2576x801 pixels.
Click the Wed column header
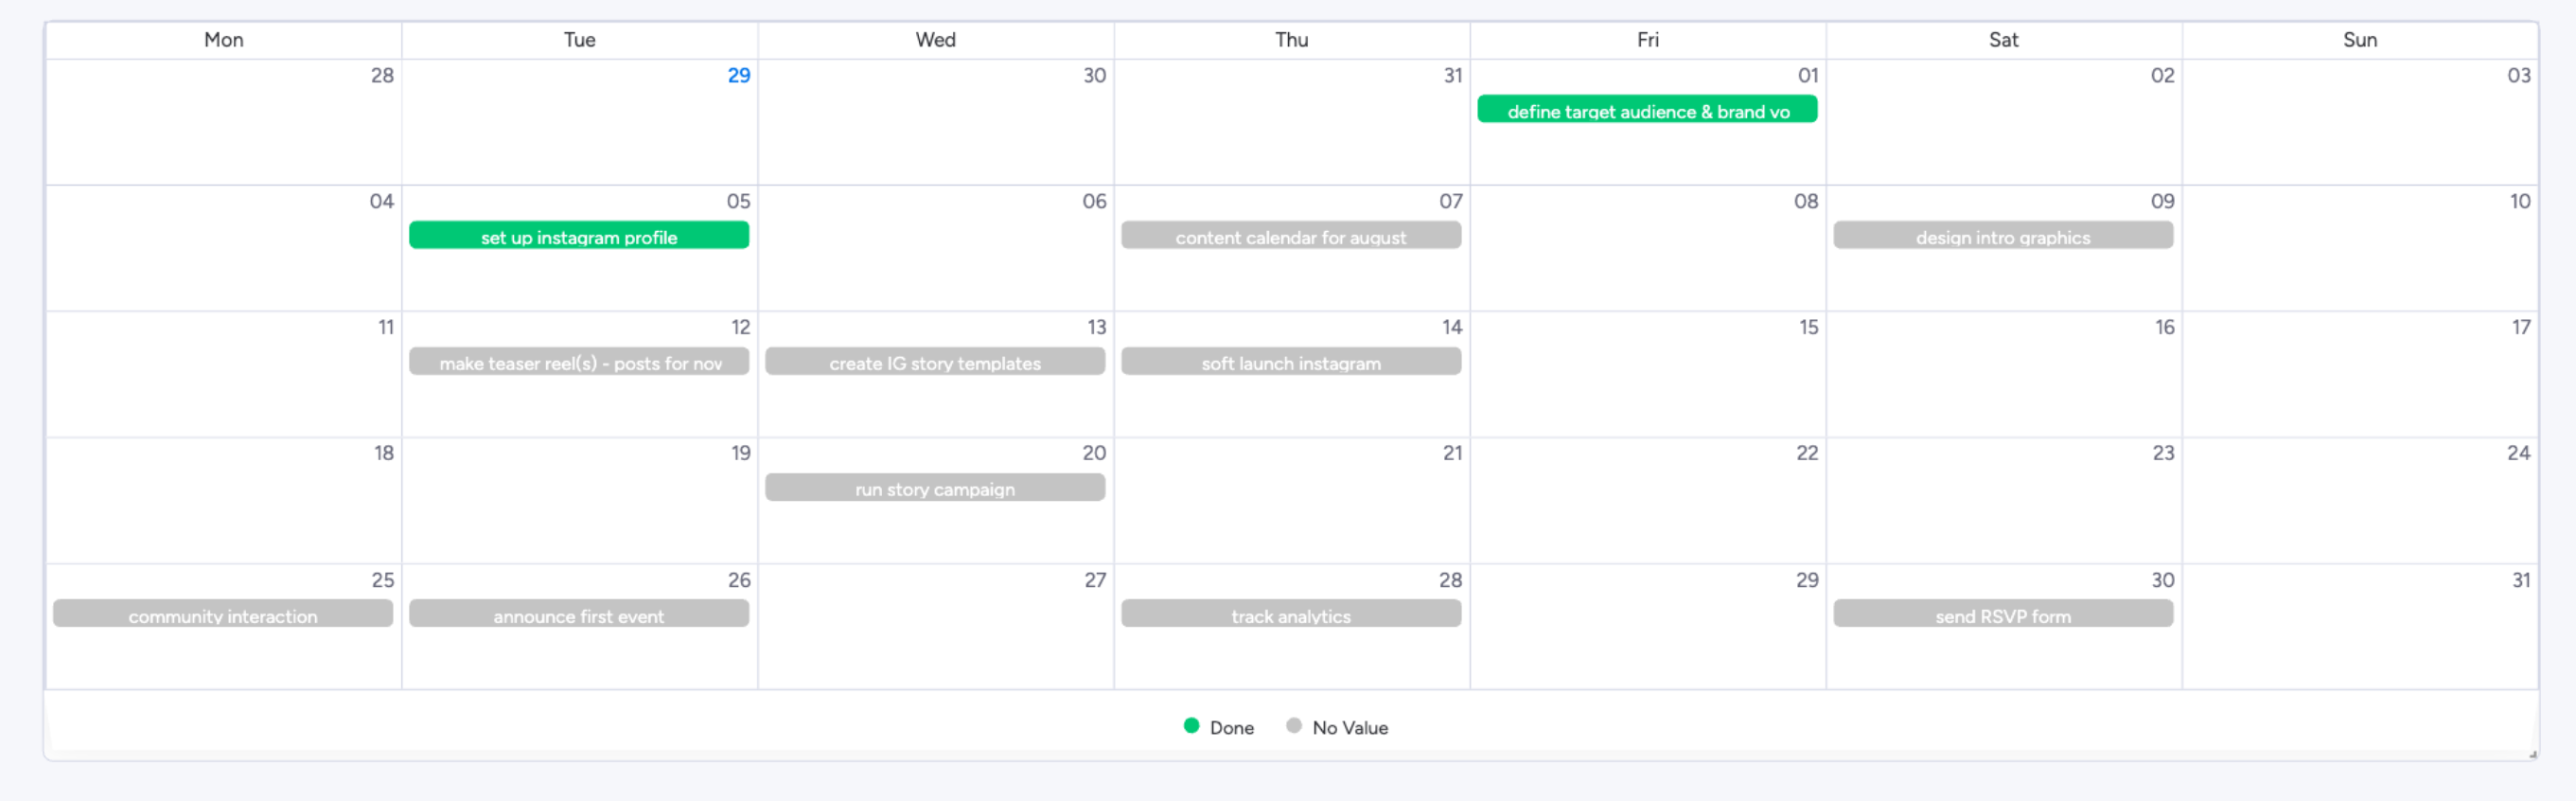coord(935,40)
